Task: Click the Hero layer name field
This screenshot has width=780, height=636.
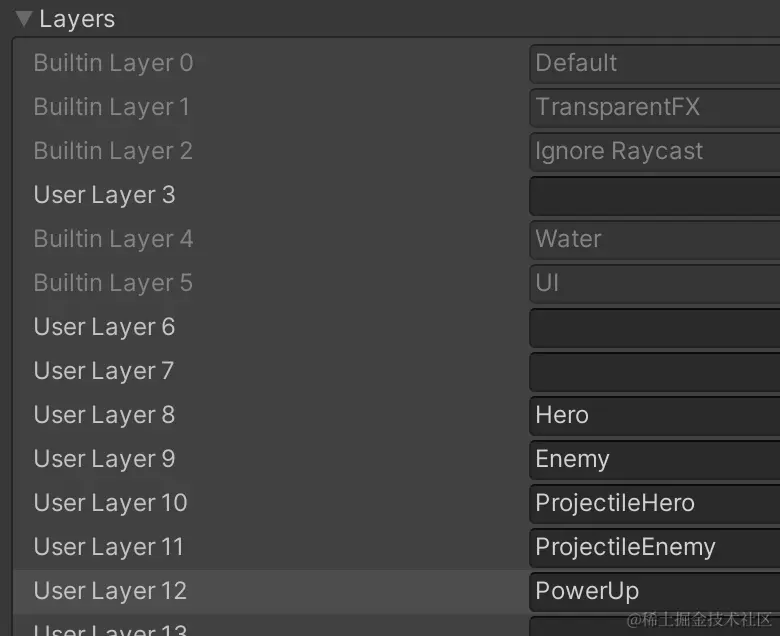Action: click(x=654, y=415)
